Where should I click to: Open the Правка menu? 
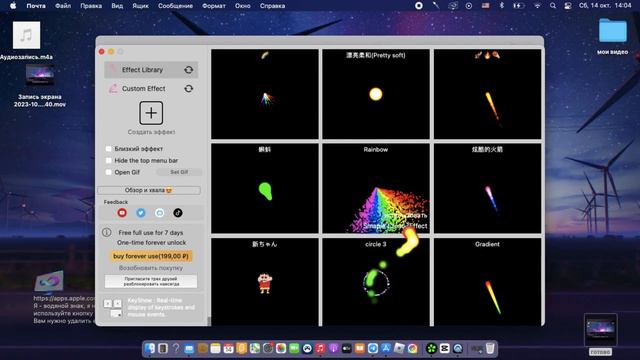tap(91, 6)
